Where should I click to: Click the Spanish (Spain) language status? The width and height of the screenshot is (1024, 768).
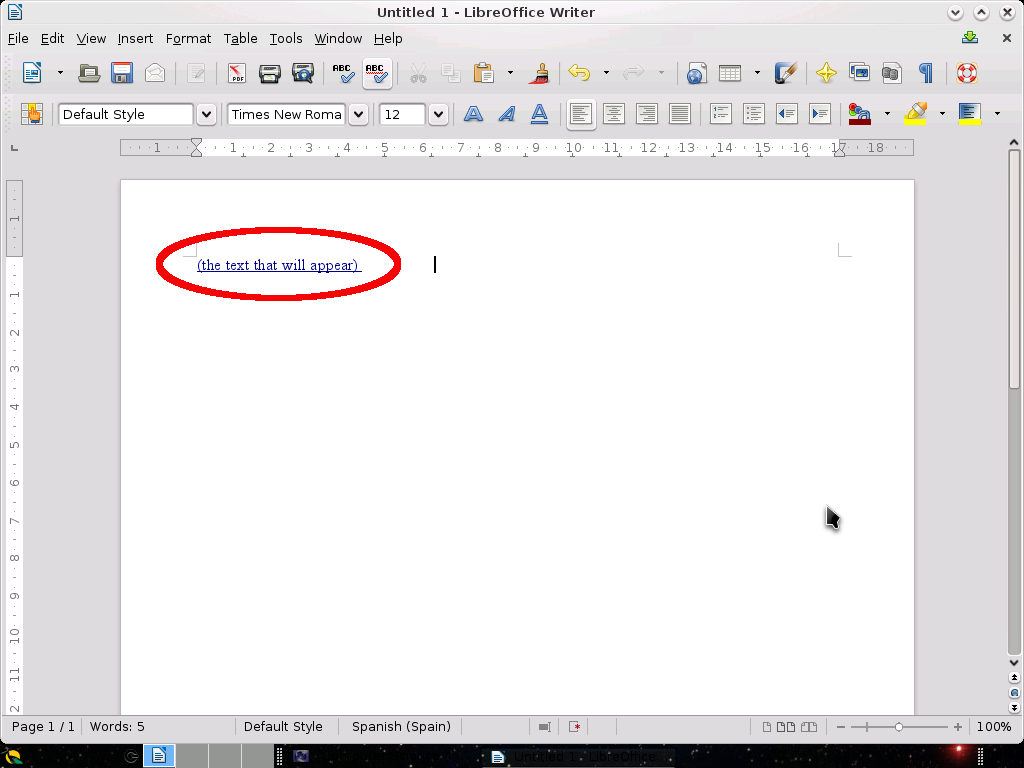pyautogui.click(x=399, y=726)
